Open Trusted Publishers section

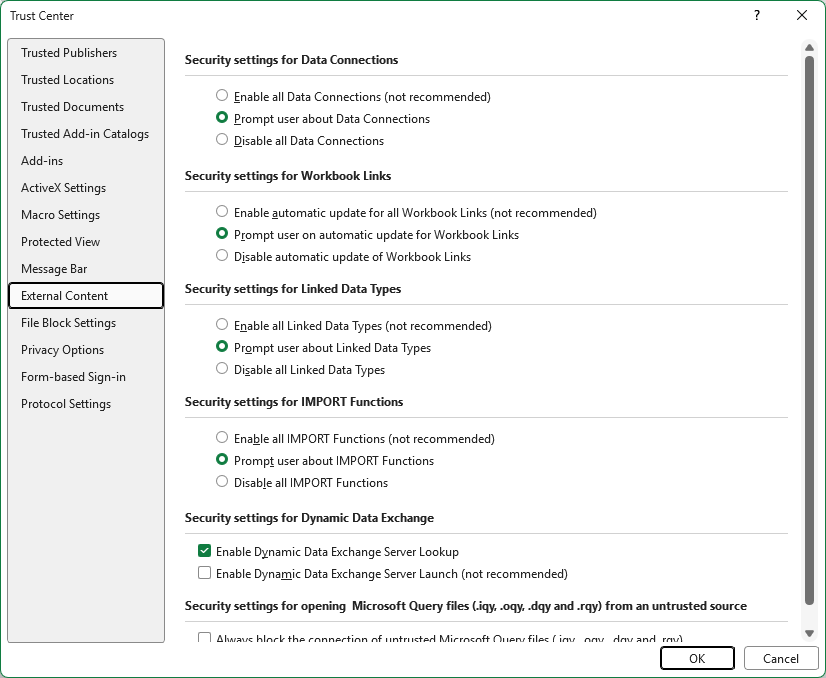click(x=86, y=53)
